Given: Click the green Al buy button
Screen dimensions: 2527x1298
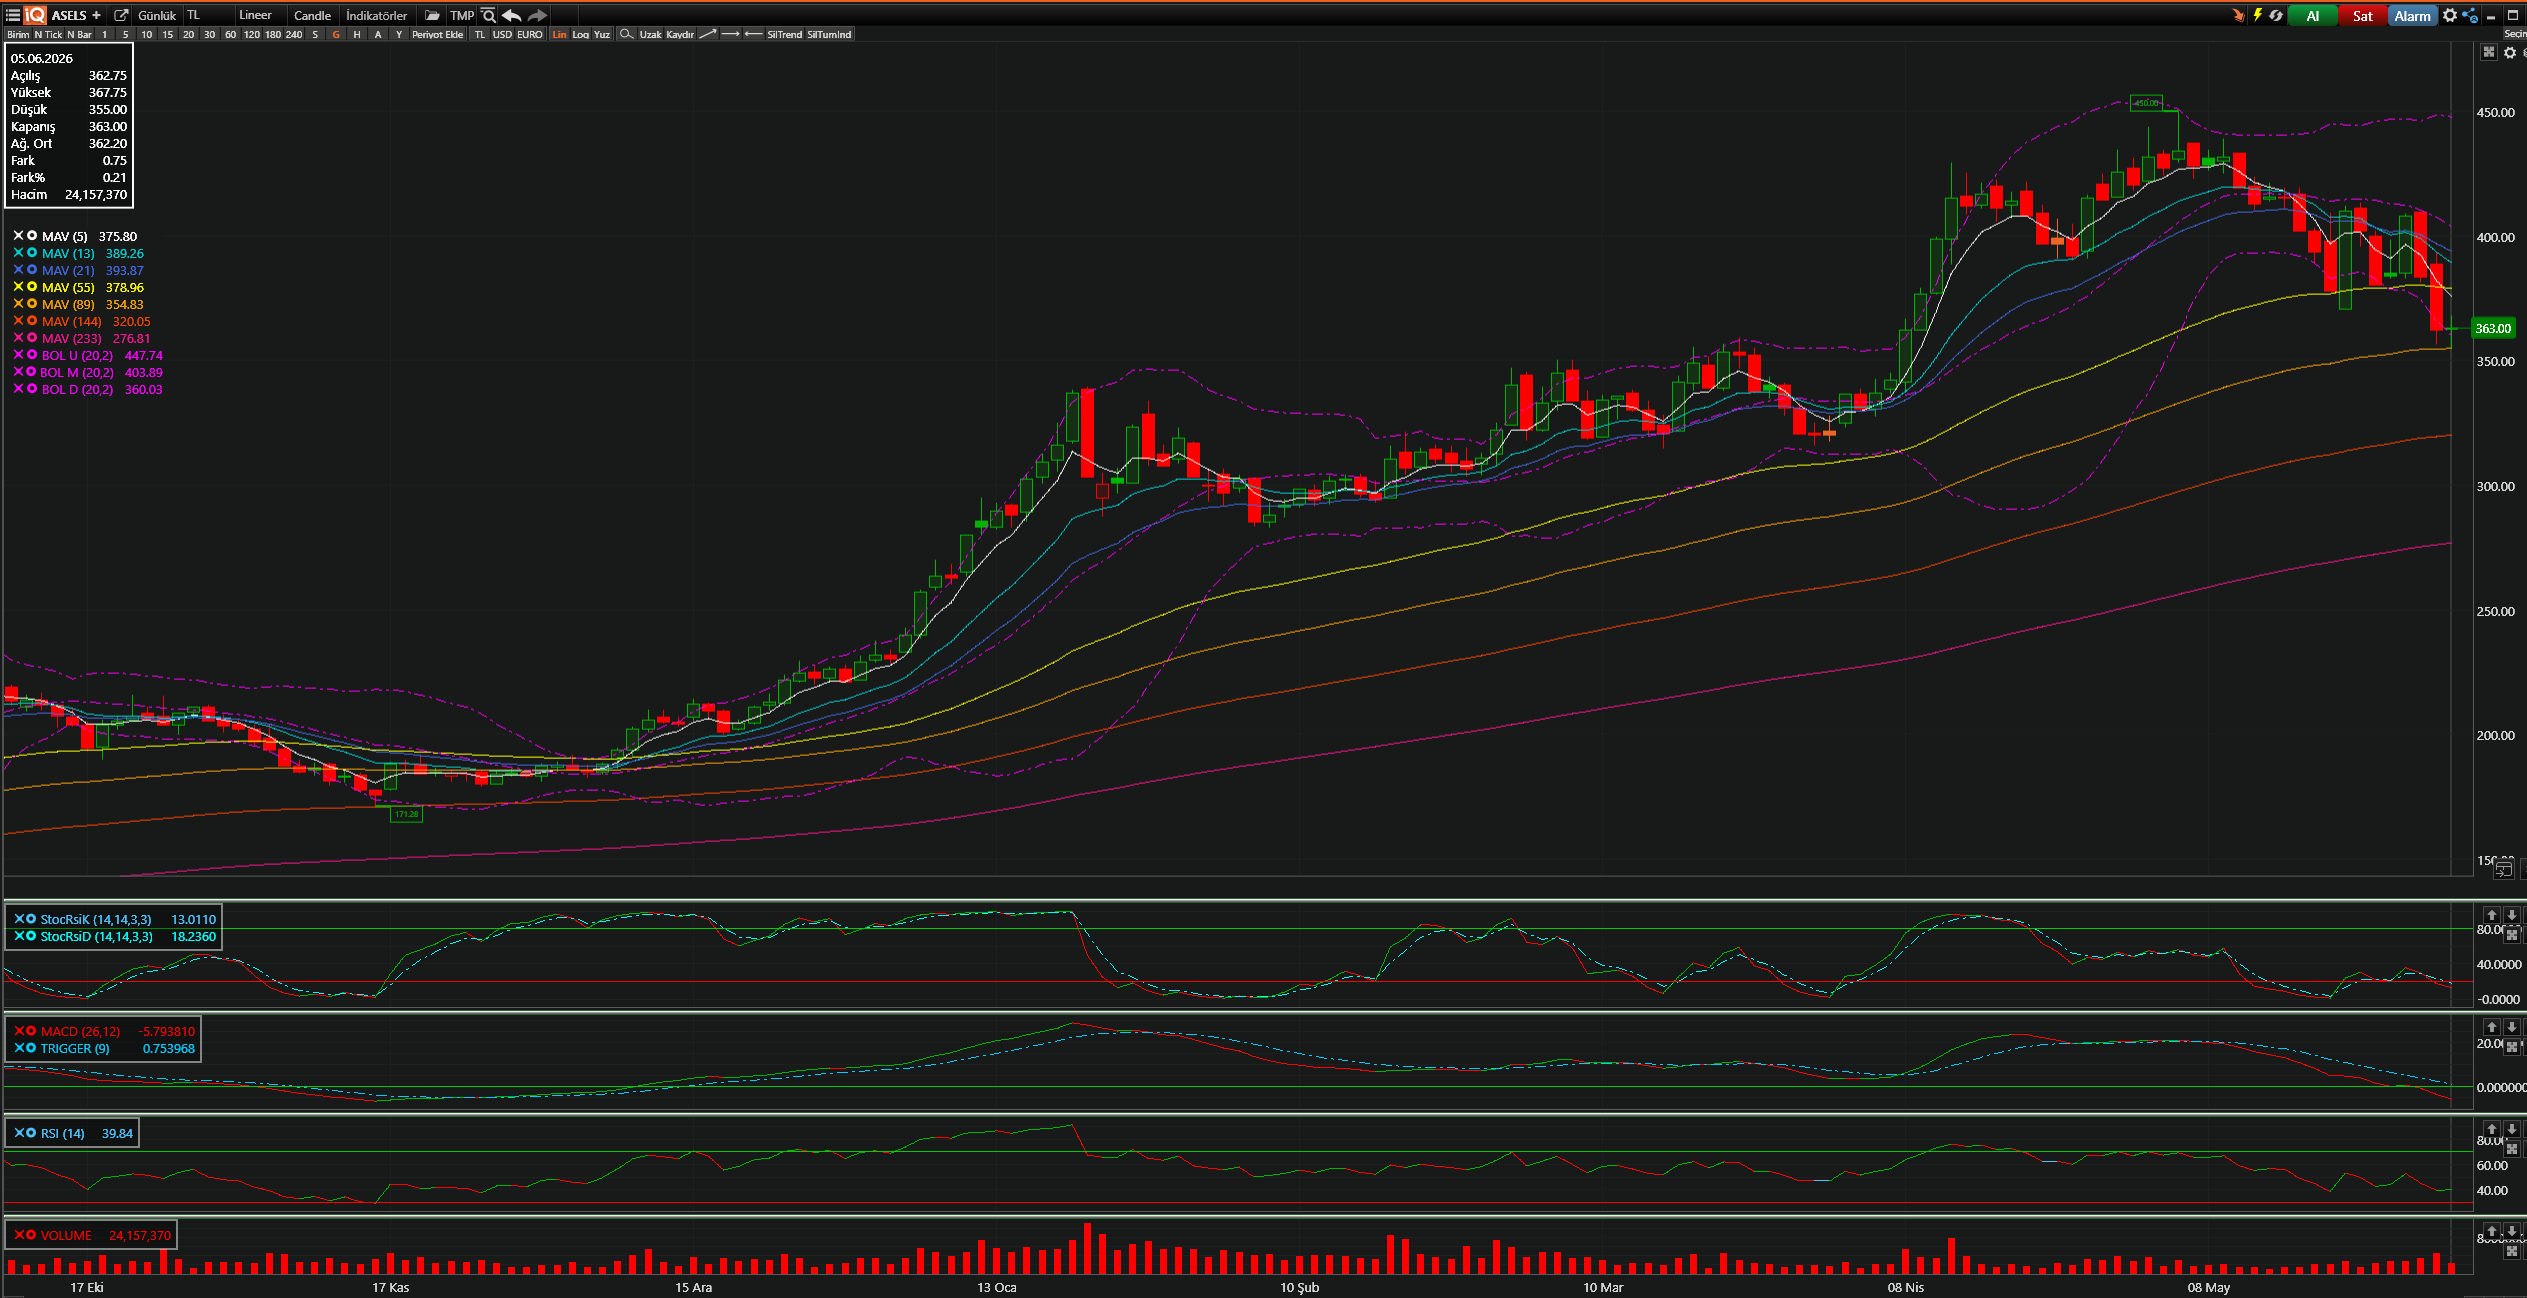Looking at the screenshot, I should click(2313, 15).
